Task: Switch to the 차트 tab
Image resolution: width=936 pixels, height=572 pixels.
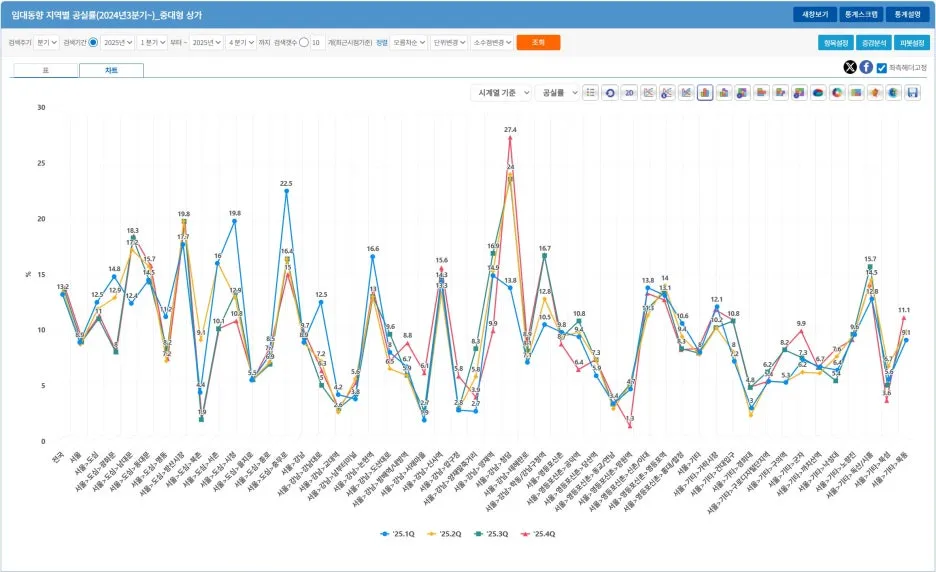Action: pos(111,70)
